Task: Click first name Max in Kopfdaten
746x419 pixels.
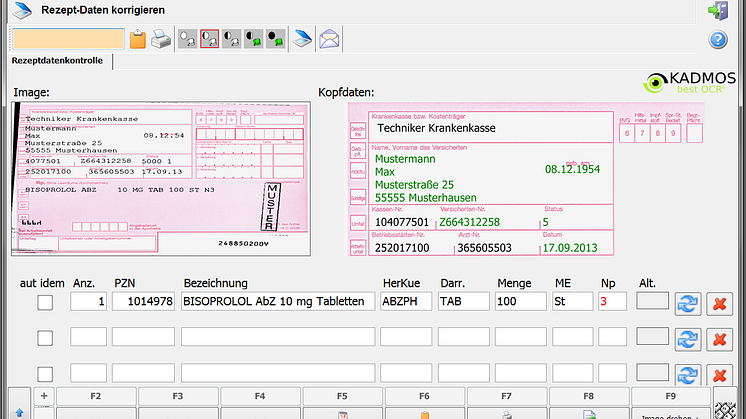Action: (x=385, y=172)
